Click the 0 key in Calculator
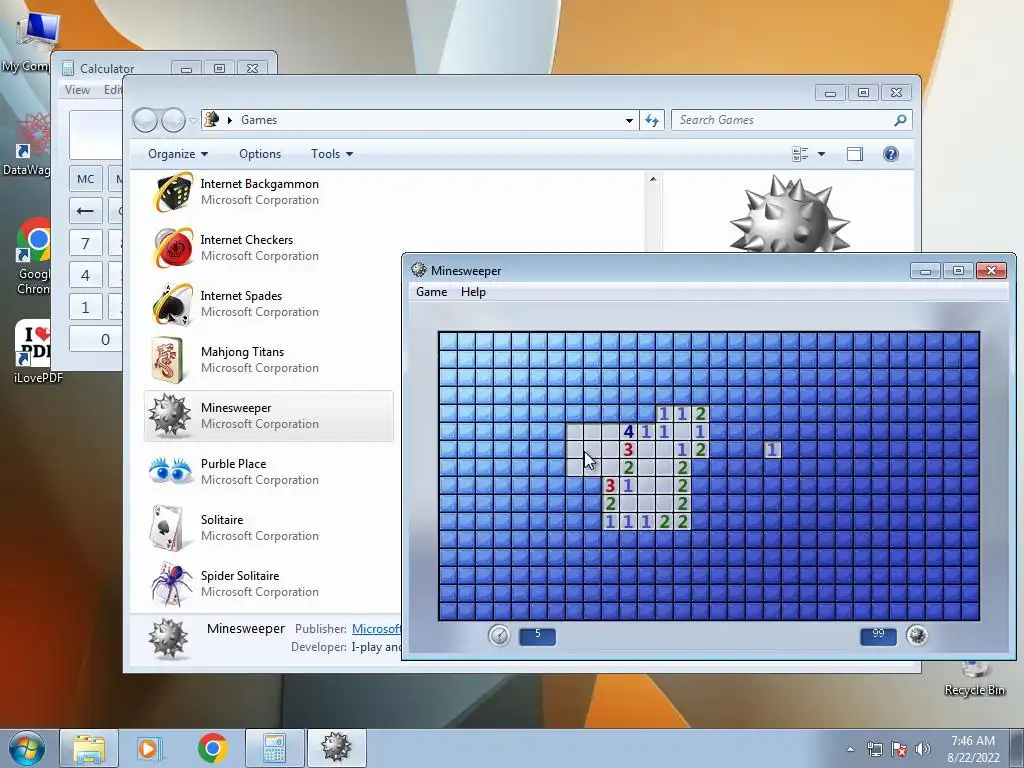This screenshot has height=768, width=1024. click(x=96, y=340)
